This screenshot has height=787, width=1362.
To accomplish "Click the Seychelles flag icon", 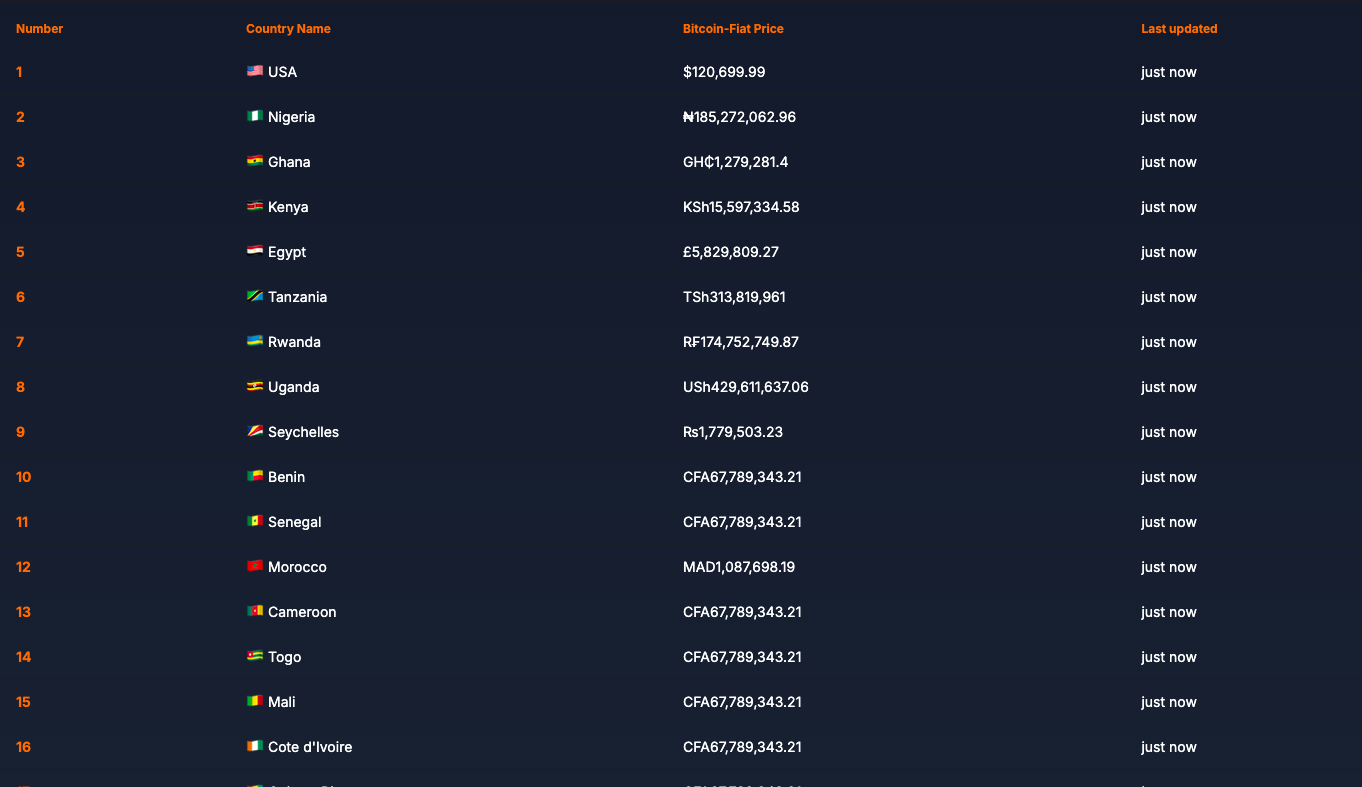I will 255,431.
